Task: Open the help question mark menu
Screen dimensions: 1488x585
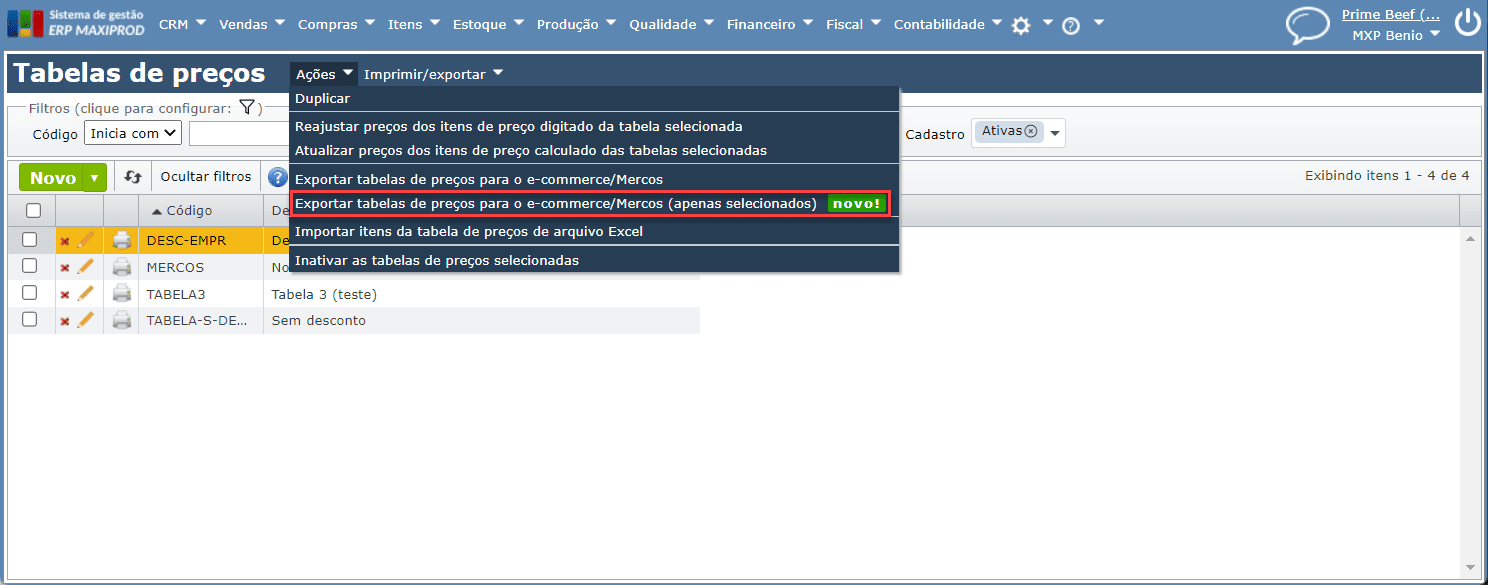Action: coord(1071,27)
